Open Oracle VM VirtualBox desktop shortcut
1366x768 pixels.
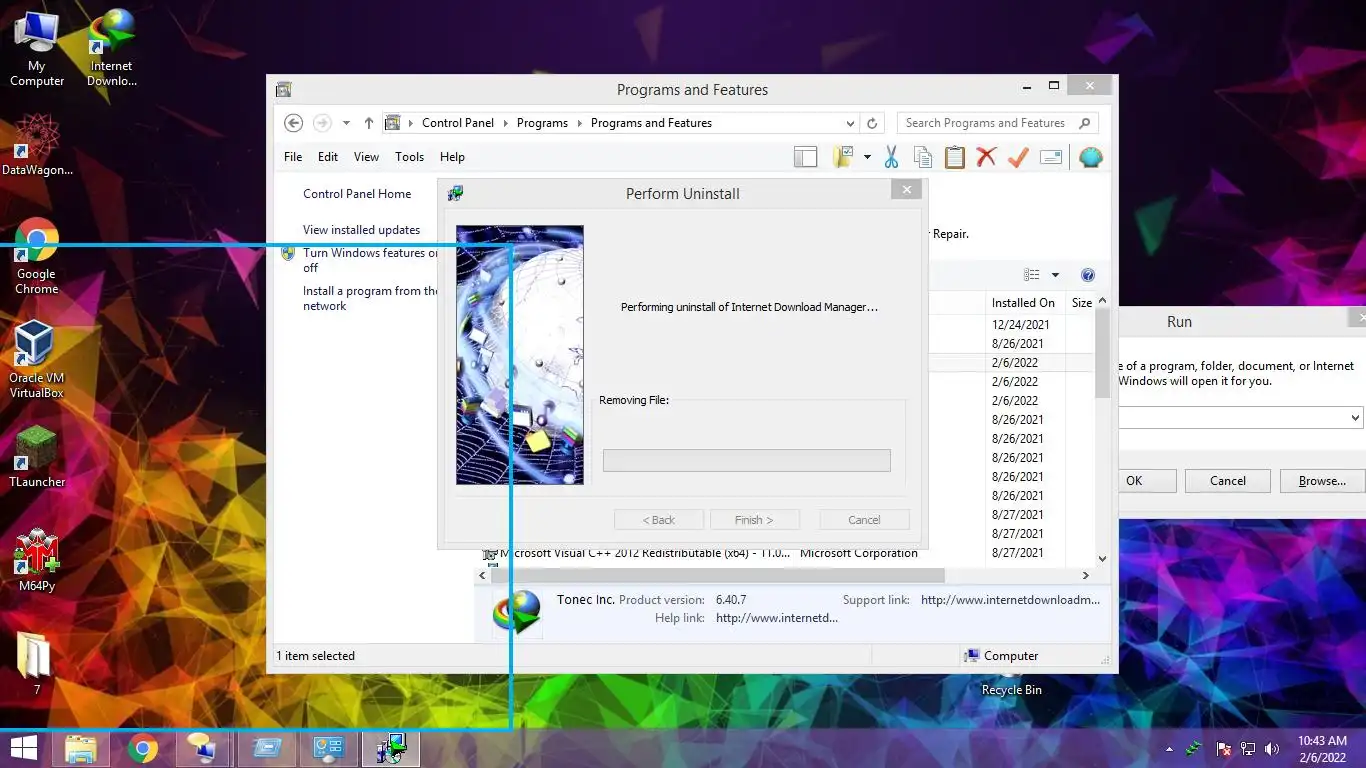[36, 360]
